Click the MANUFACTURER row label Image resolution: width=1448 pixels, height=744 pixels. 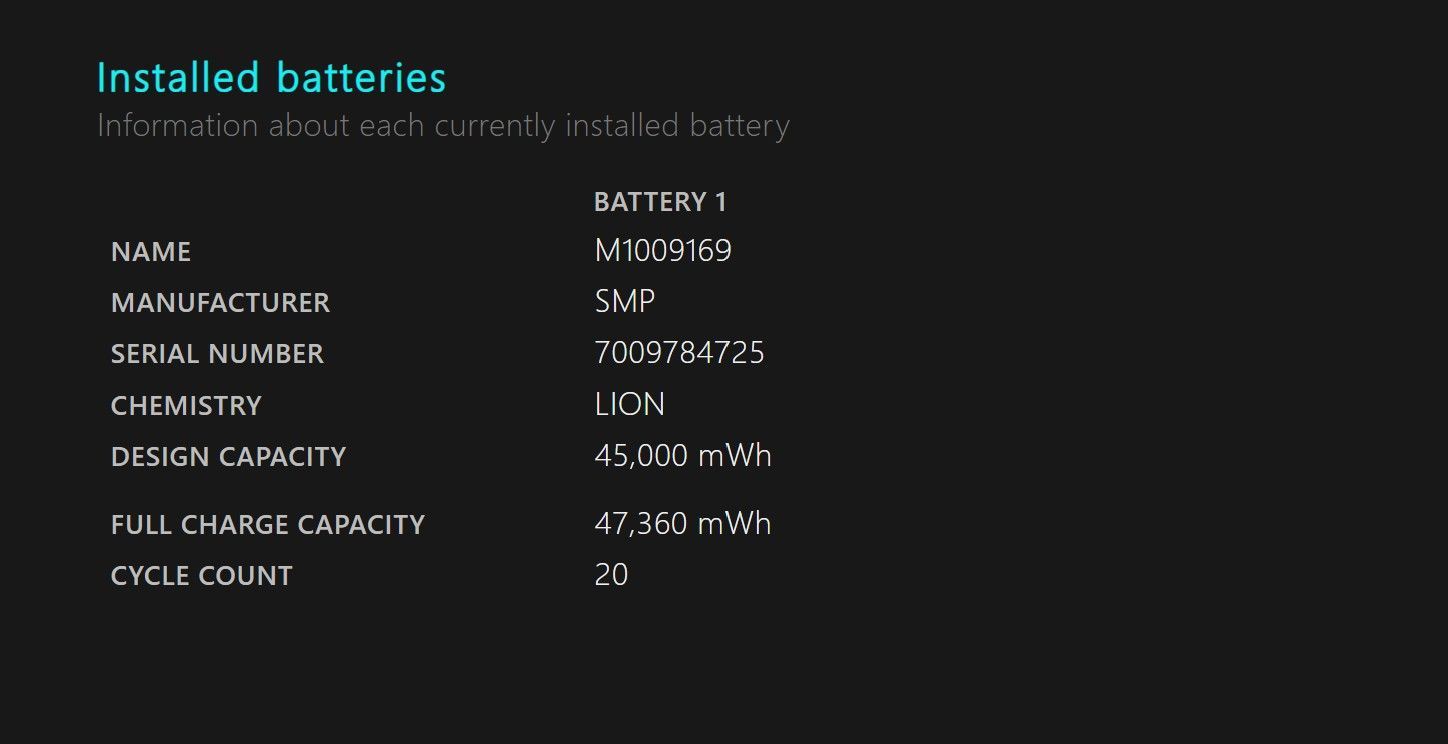click(220, 303)
